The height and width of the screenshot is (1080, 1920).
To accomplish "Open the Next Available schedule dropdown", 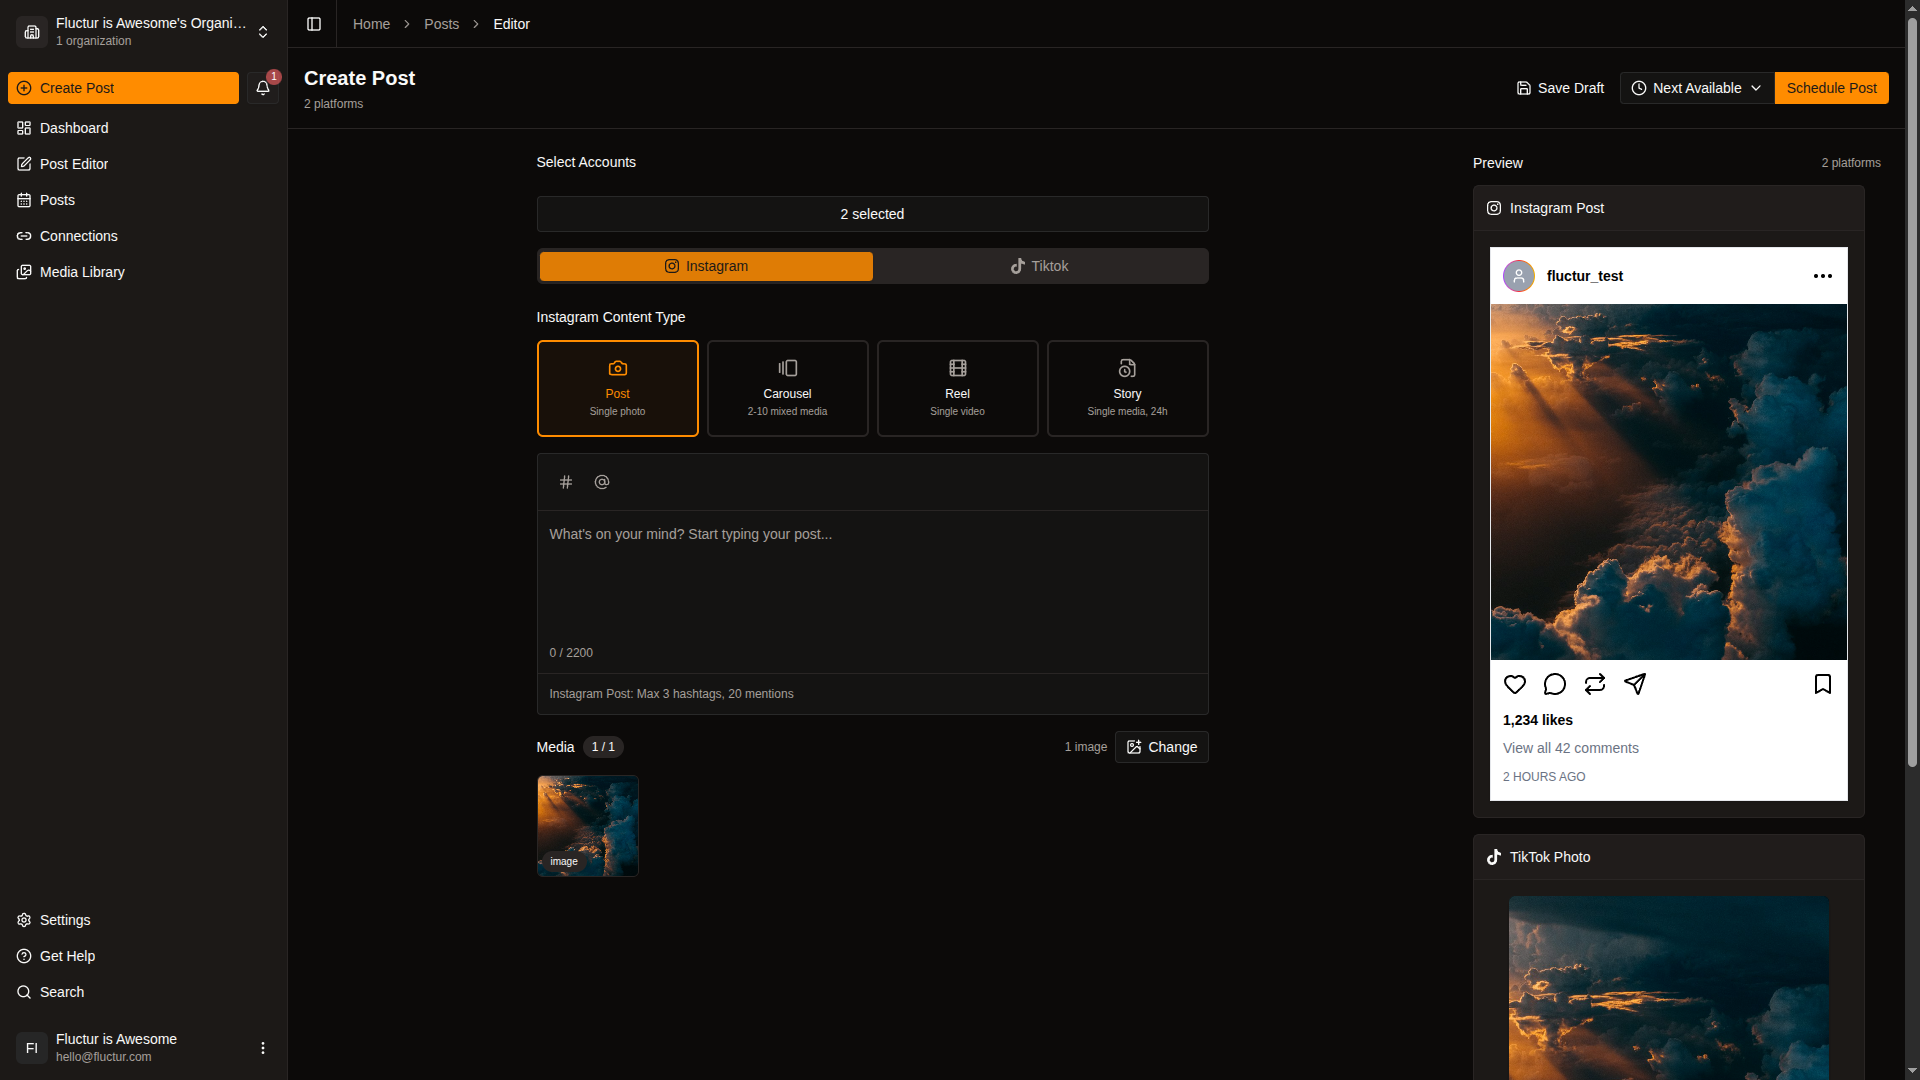I will [x=1695, y=88].
